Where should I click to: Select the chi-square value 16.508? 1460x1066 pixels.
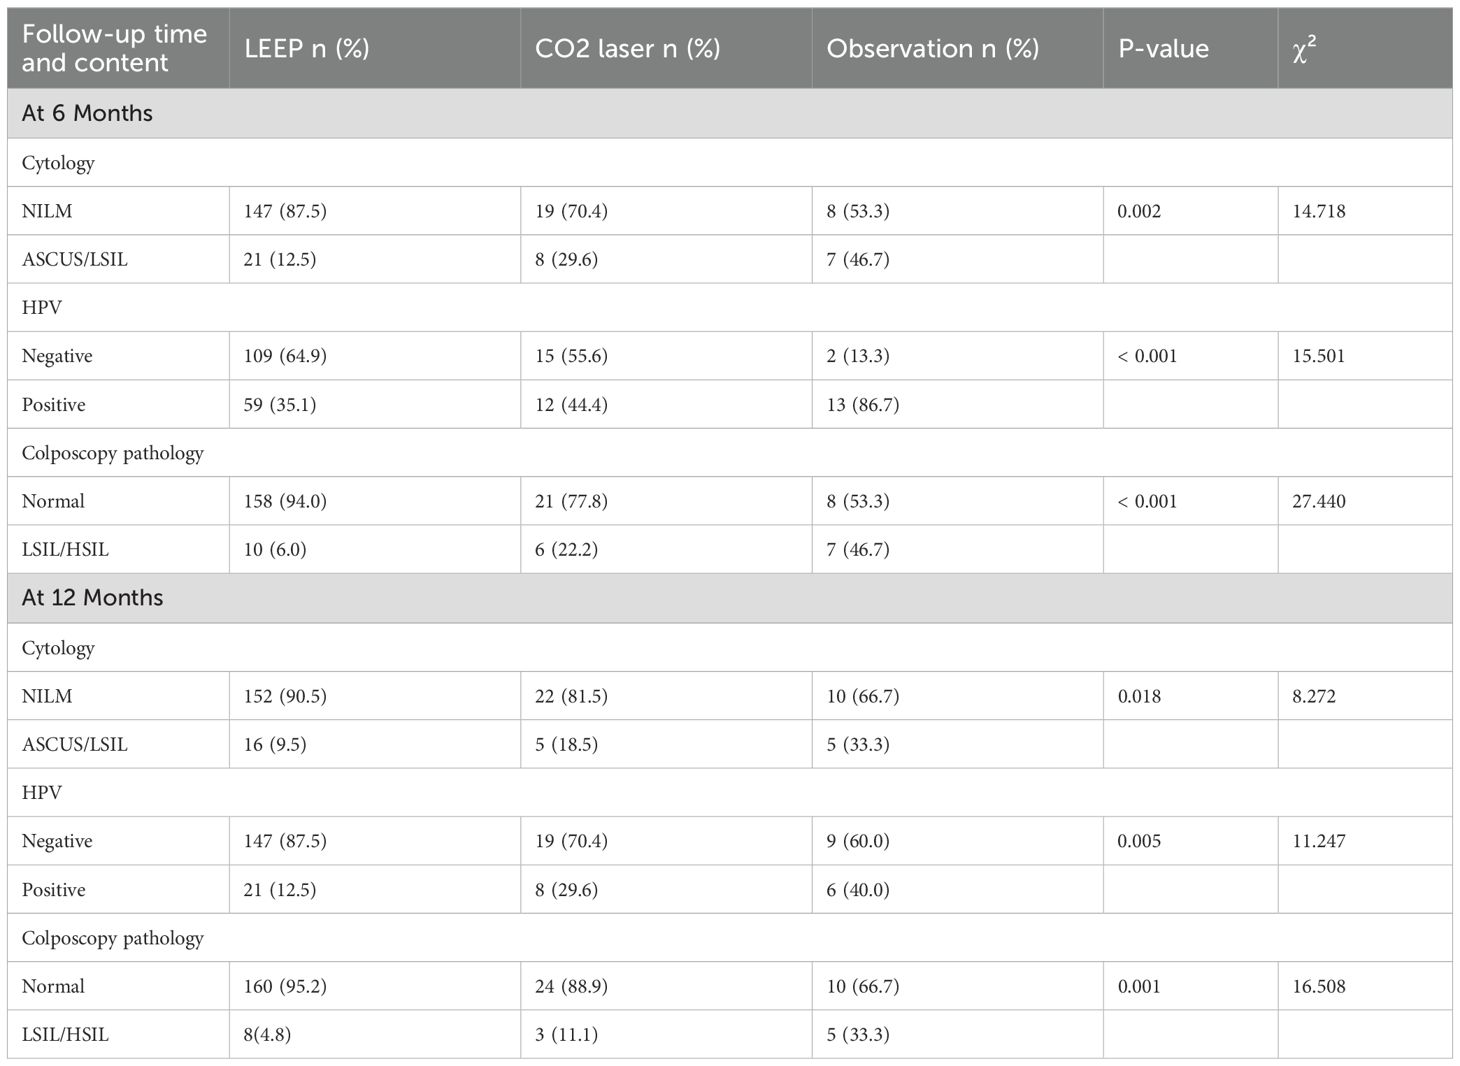point(1319,986)
